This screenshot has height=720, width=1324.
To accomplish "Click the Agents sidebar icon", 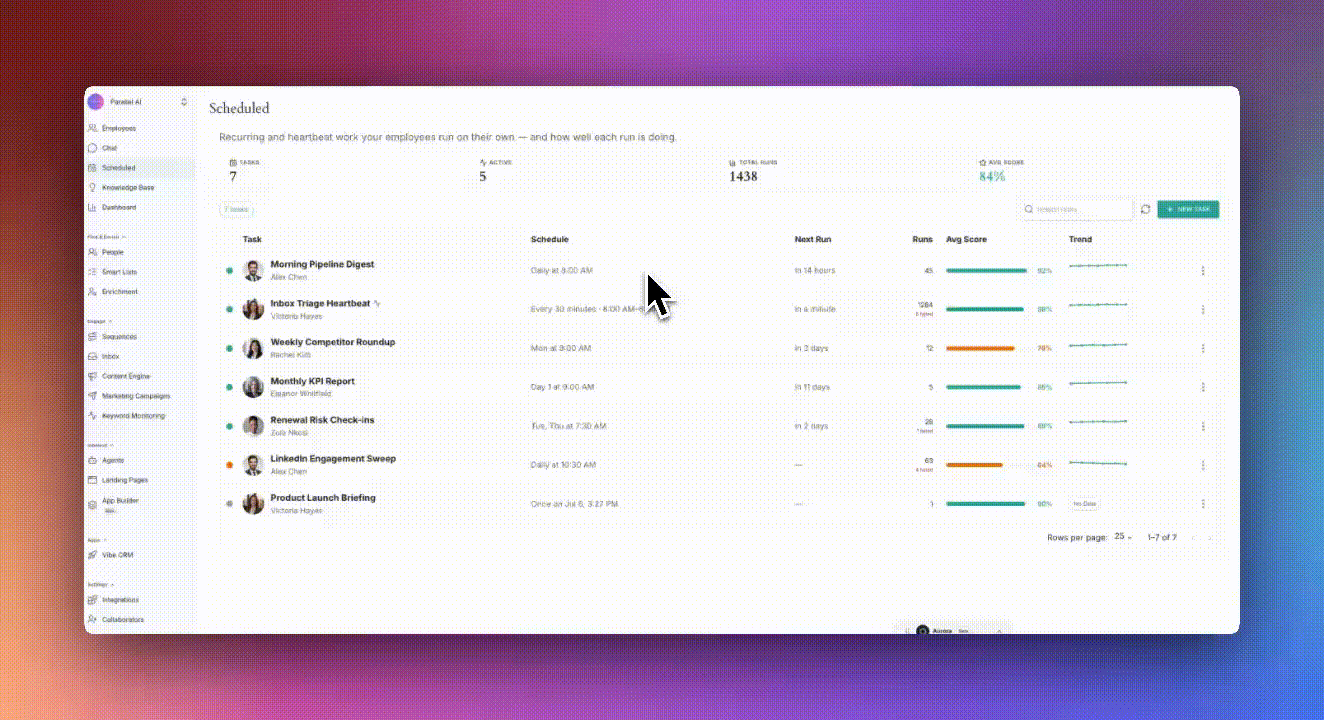I will pyautogui.click(x=93, y=461).
